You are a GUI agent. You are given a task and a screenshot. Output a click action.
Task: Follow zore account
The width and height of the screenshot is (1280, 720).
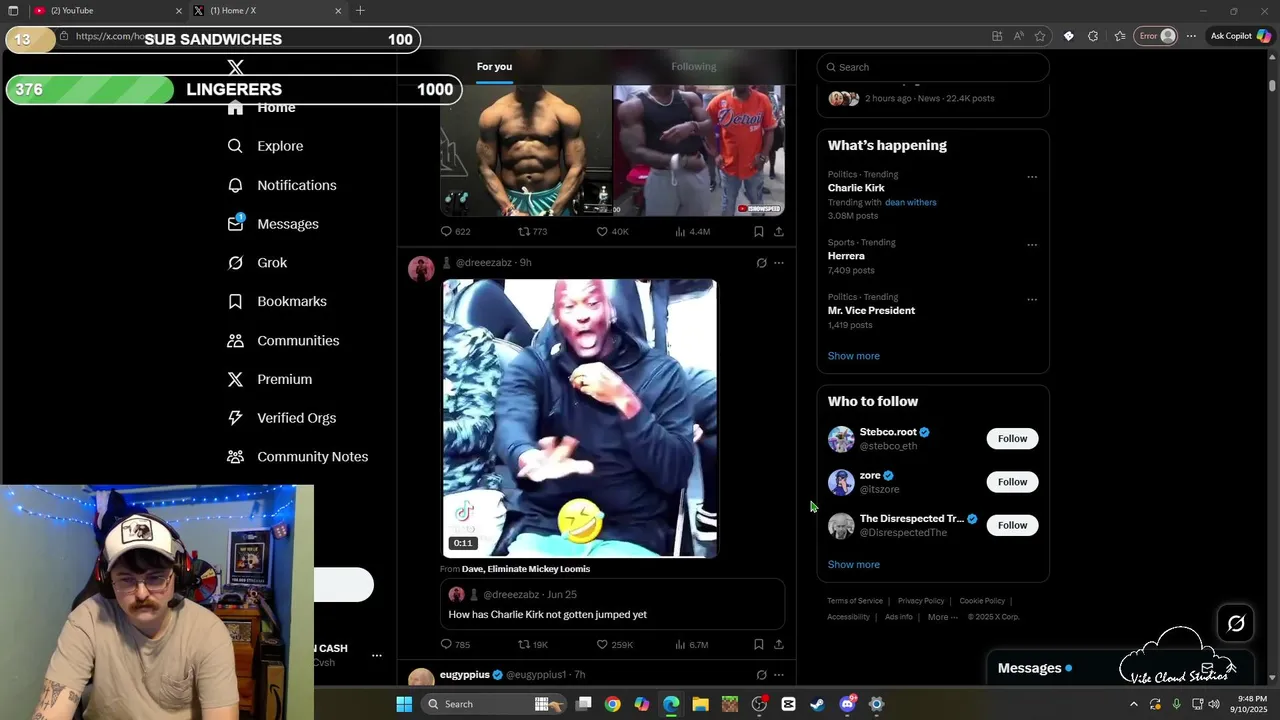click(1012, 482)
